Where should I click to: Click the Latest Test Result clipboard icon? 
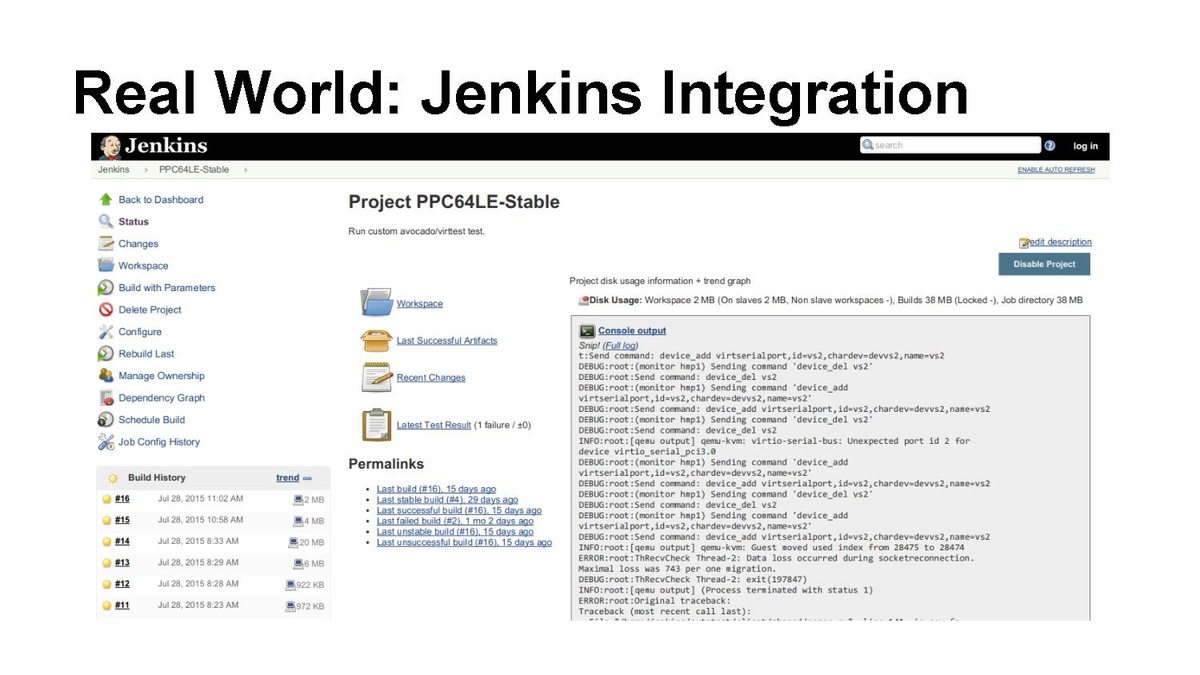click(x=376, y=424)
